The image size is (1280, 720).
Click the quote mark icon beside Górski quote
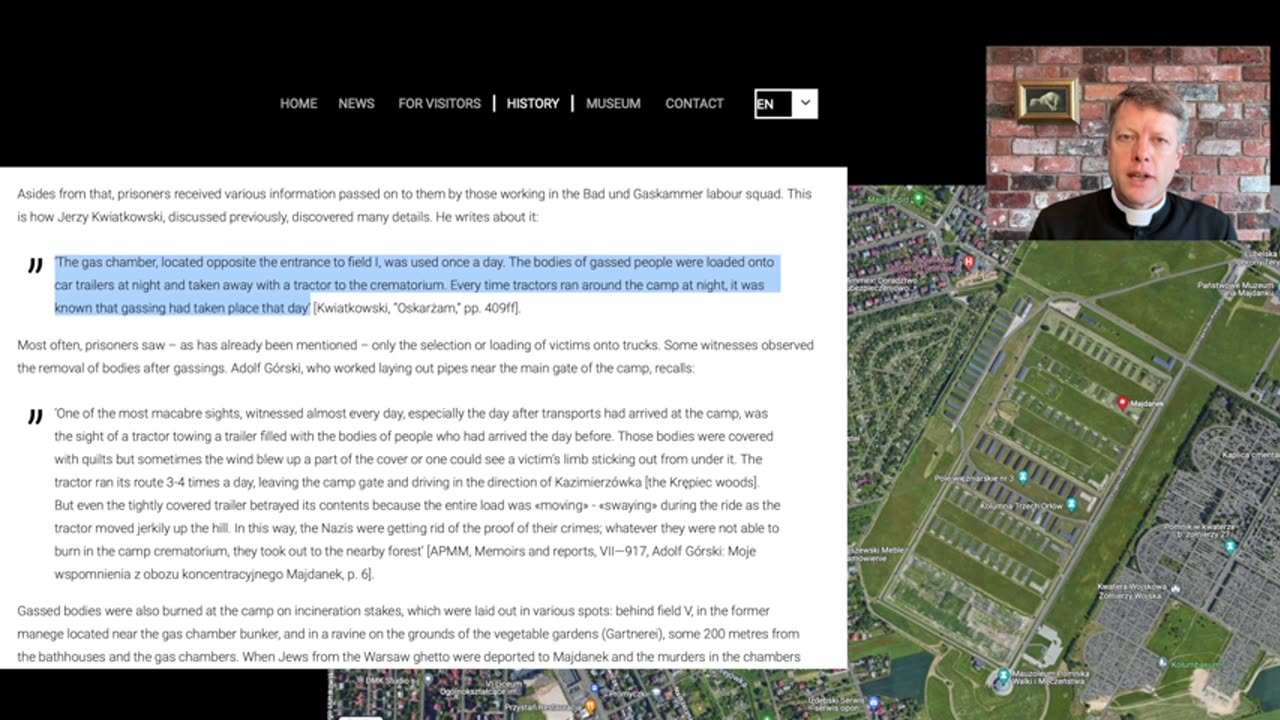35,416
